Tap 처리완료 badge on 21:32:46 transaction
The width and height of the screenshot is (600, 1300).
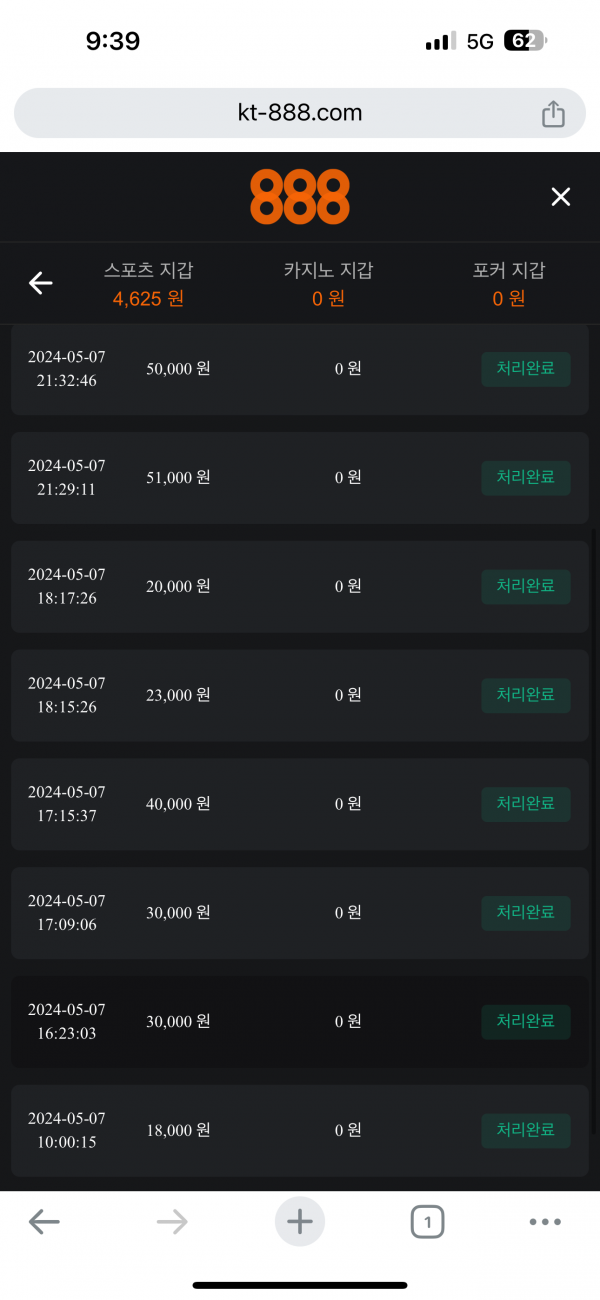(x=526, y=369)
